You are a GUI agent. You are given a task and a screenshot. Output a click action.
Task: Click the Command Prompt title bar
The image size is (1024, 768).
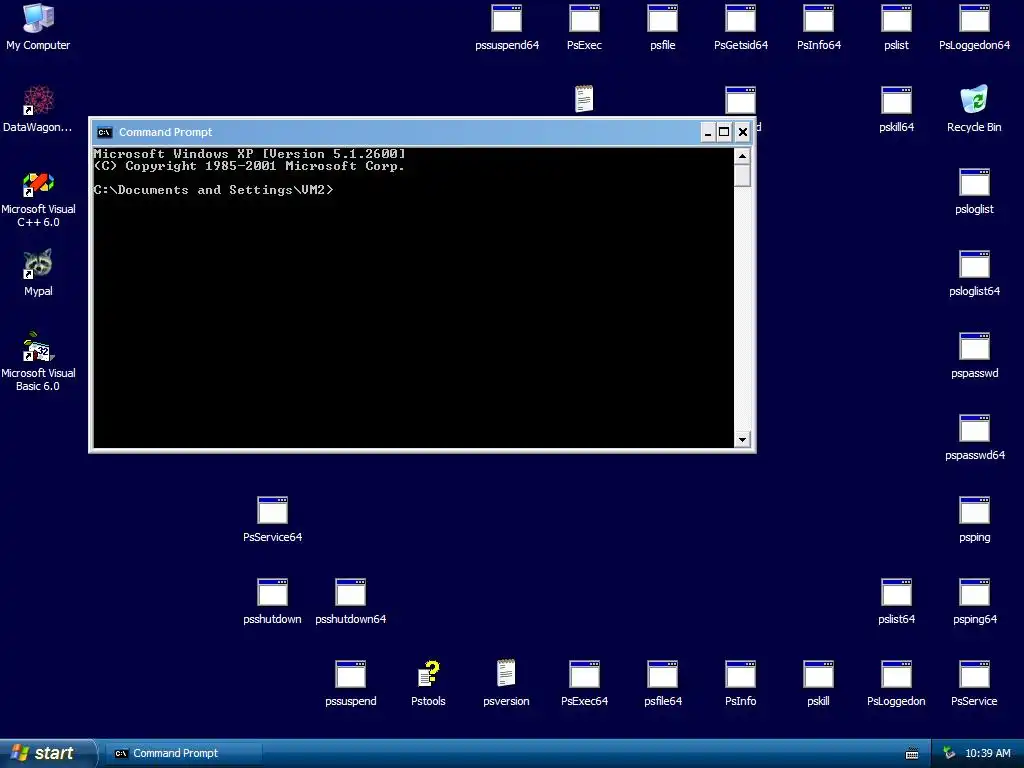421,133
